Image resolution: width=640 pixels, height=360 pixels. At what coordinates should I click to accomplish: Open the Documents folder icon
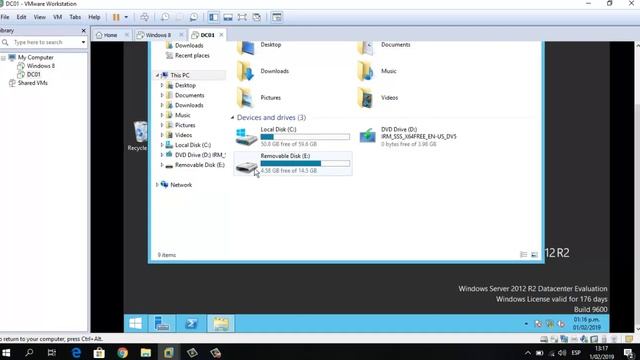(366, 47)
